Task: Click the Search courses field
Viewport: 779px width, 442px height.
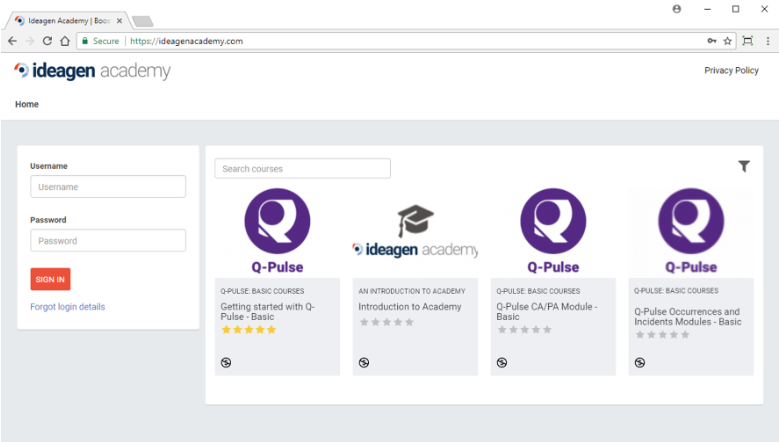Action: tap(303, 168)
